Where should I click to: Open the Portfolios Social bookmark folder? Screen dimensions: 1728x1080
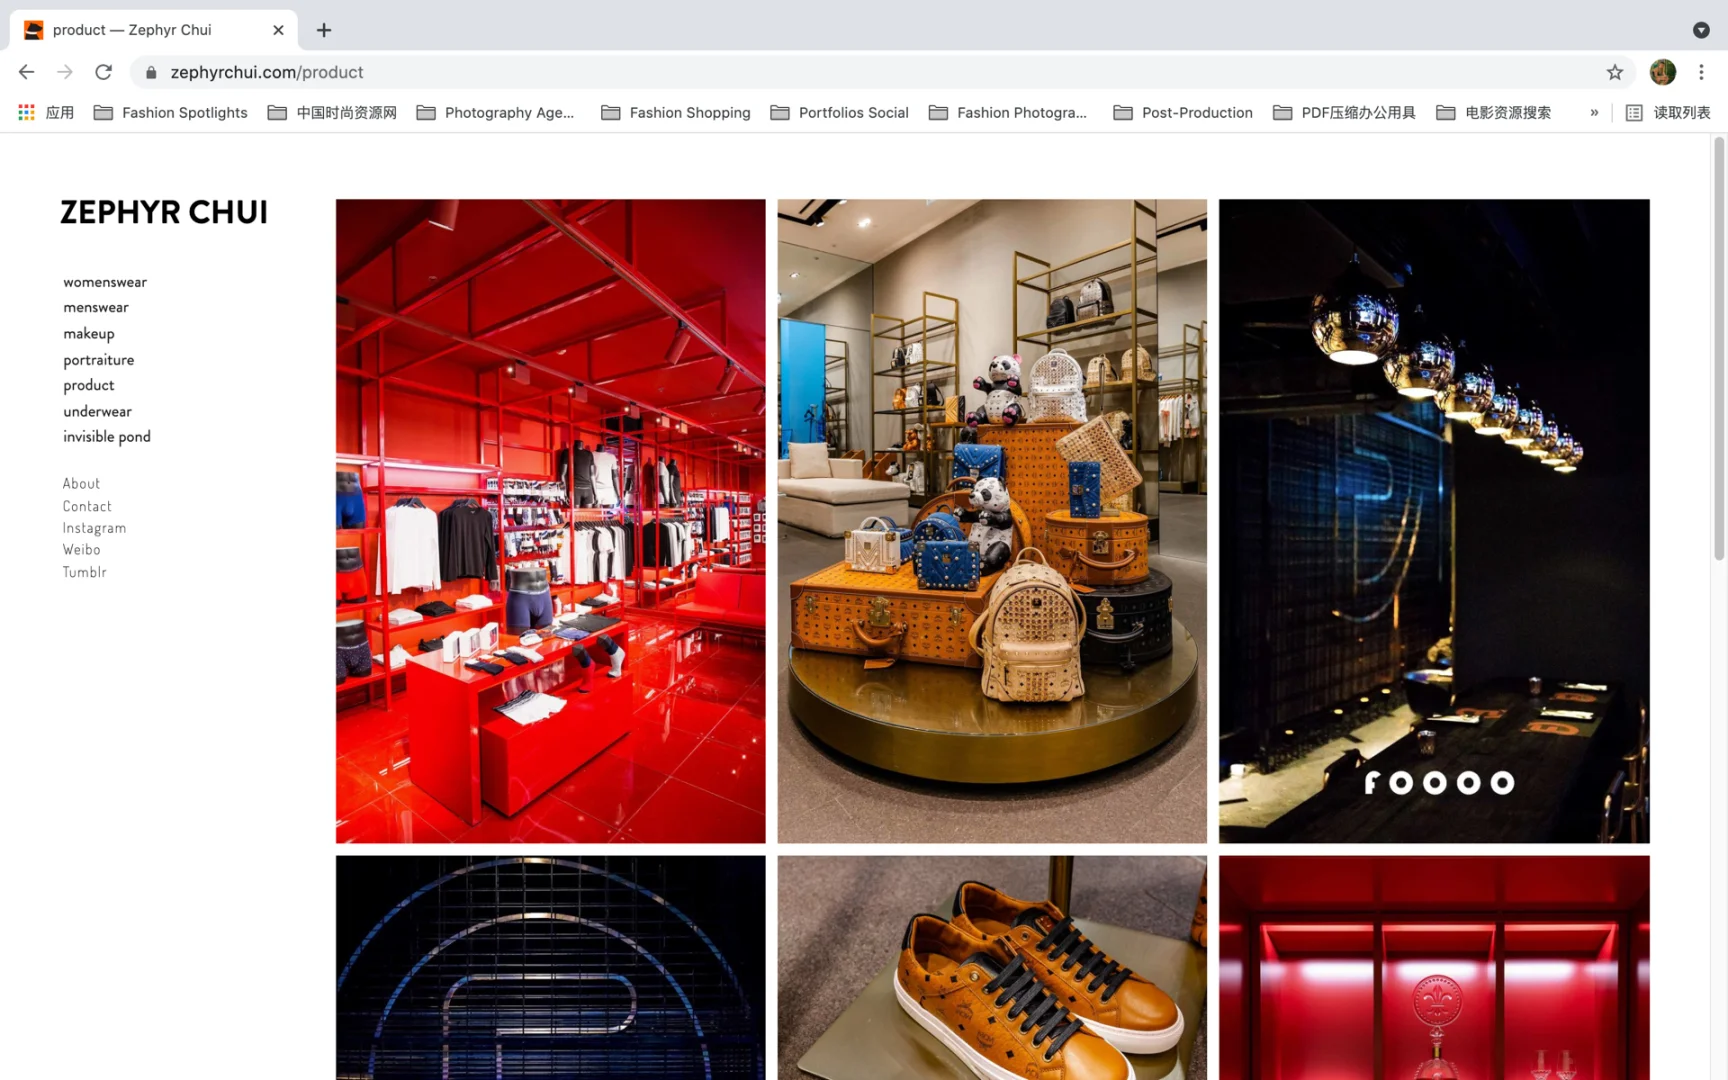tap(840, 112)
